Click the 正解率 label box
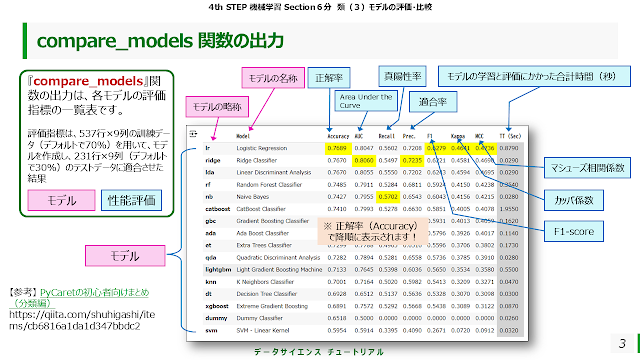 click(x=329, y=78)
